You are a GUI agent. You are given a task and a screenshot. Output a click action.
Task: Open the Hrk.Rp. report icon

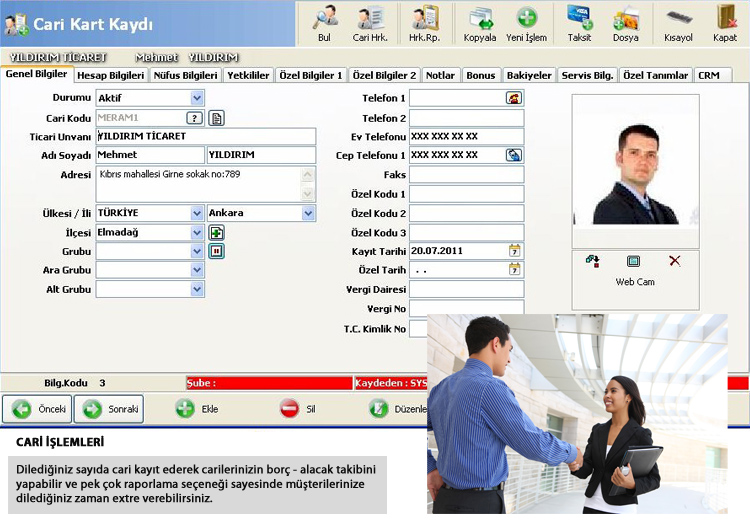pyautogui.click(x=425, y=22)
